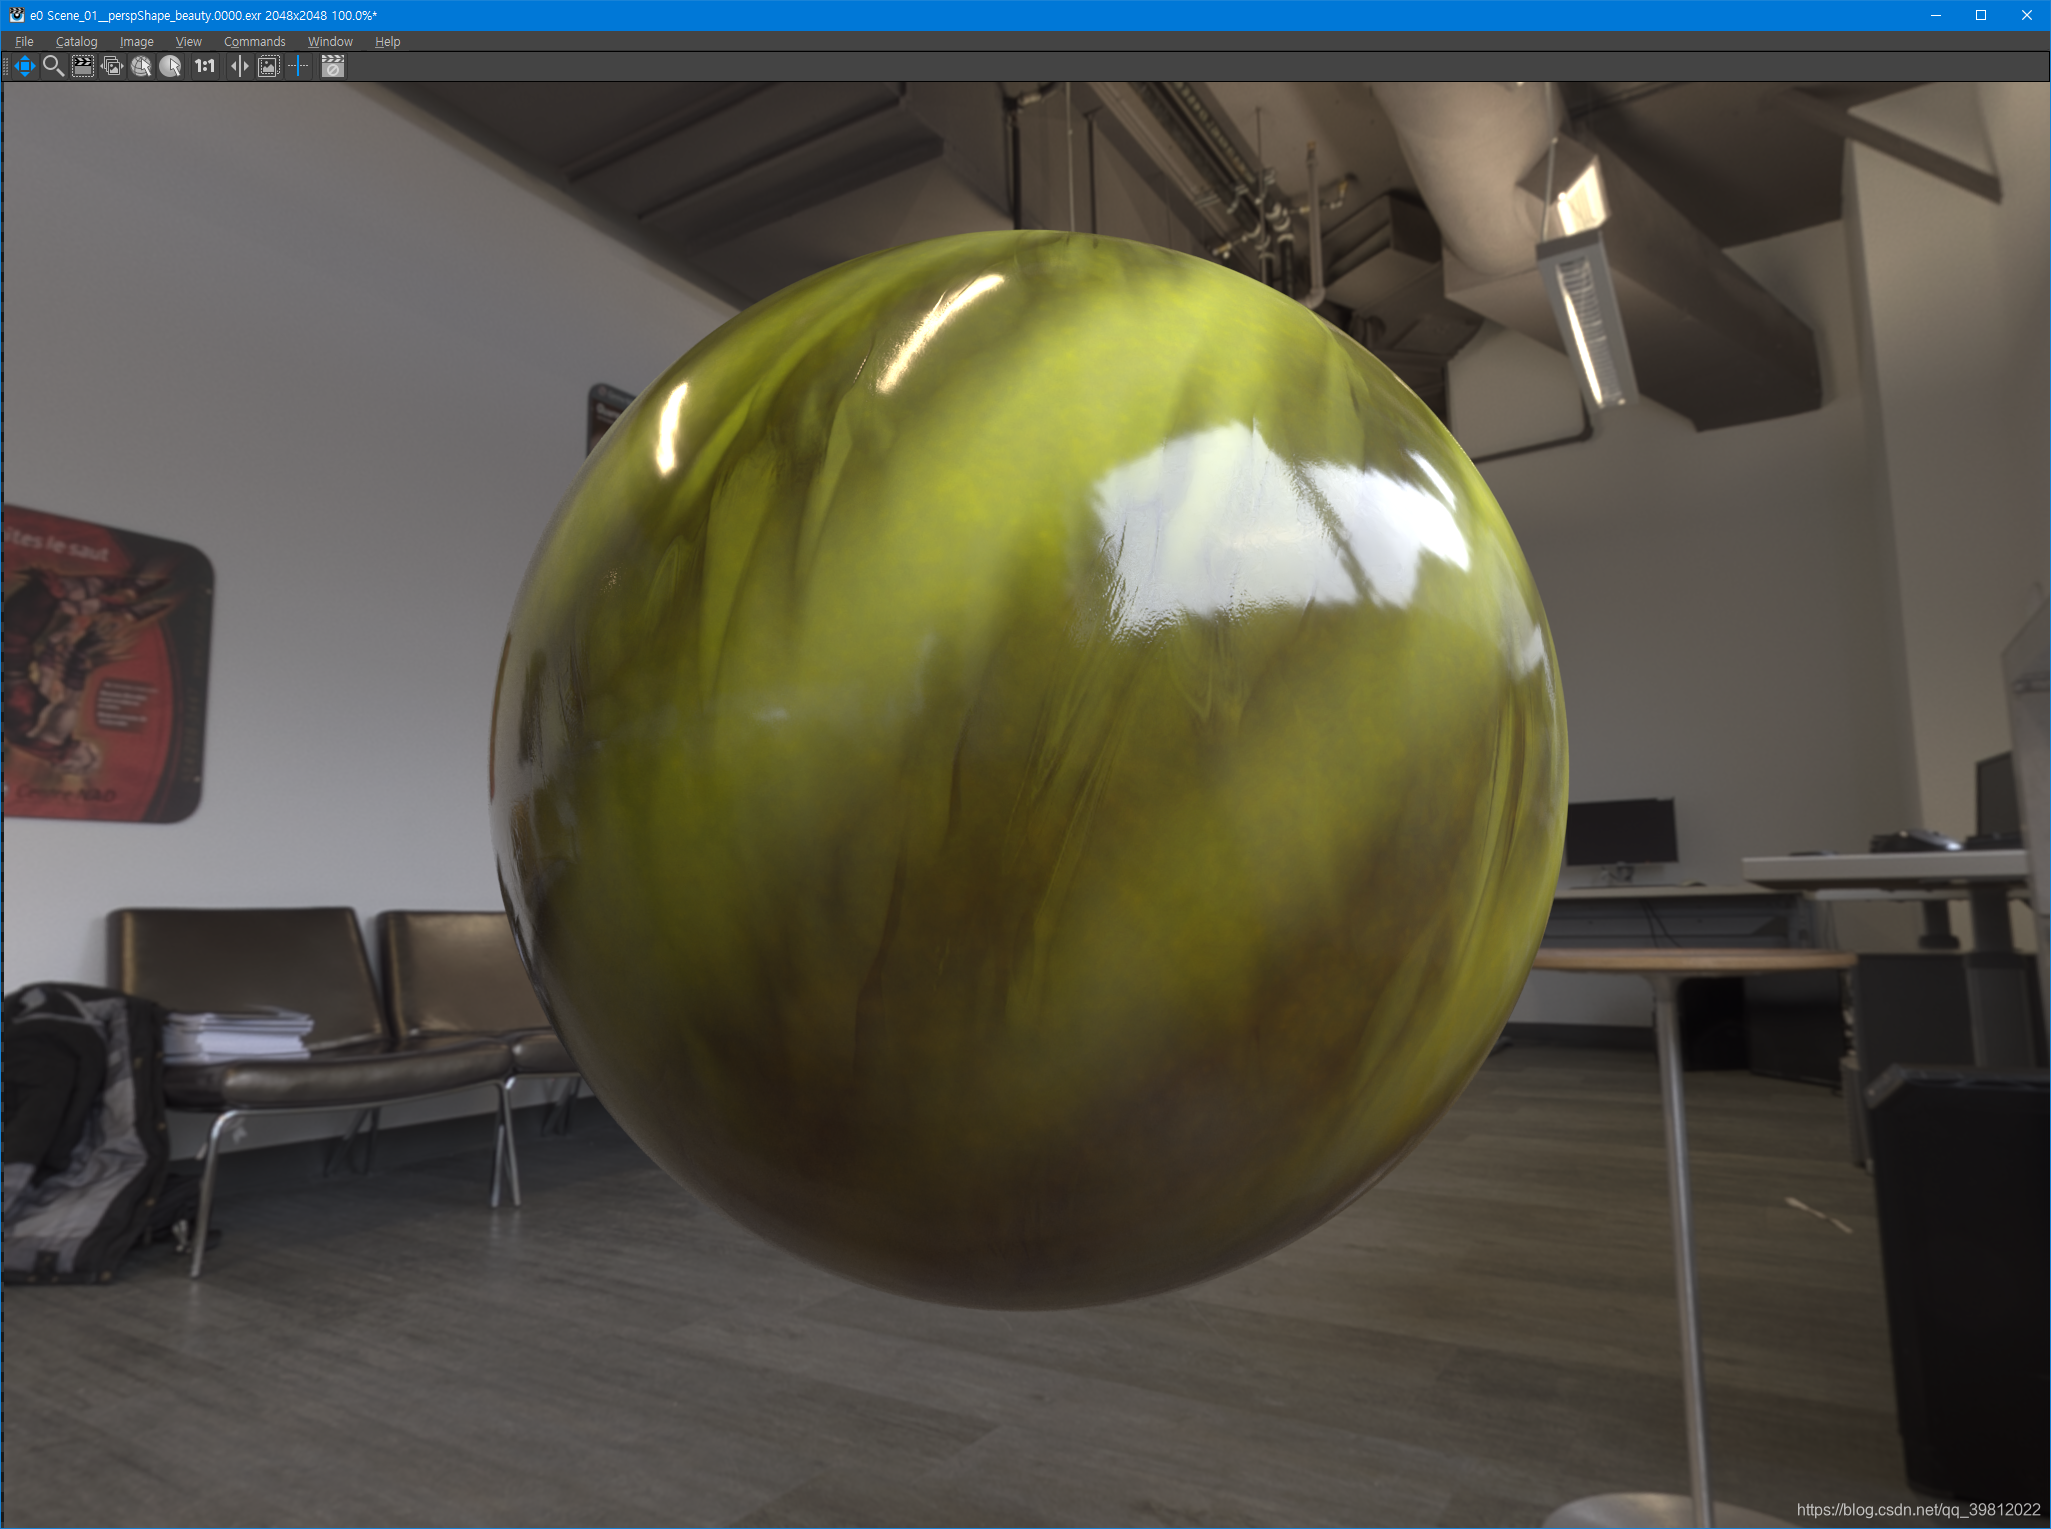
Task: Select the wireframe sphere pick tool
Action: click(x=141, y=66)
